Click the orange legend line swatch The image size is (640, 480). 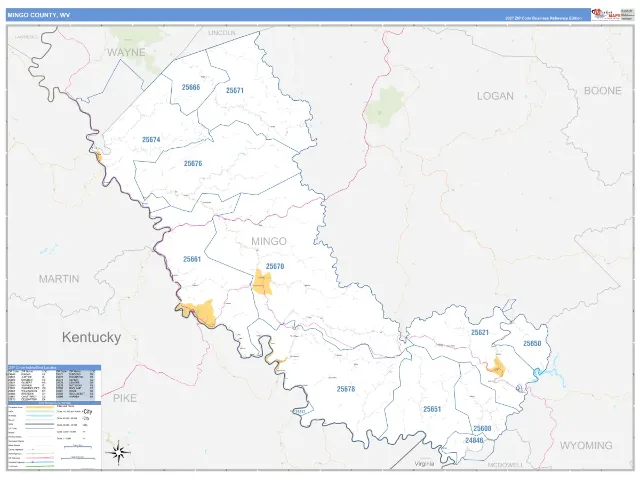40,407
